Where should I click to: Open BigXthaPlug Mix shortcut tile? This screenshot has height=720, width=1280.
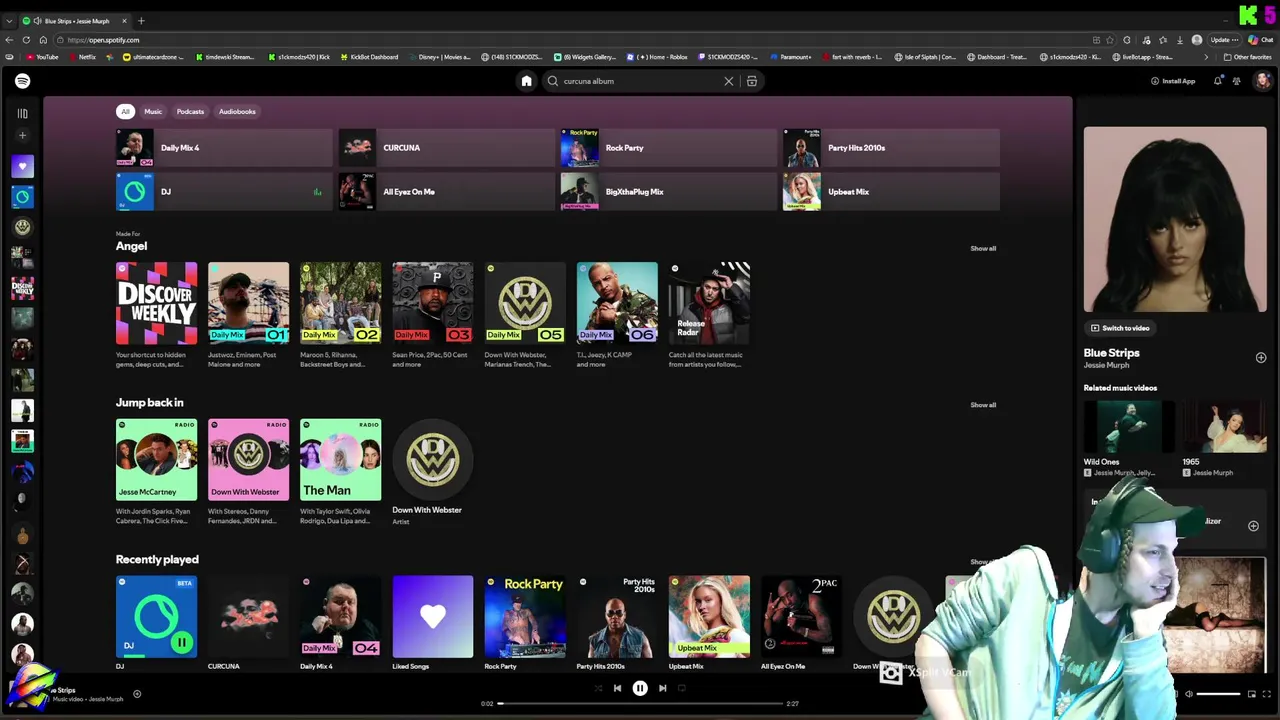coord(668,192)
